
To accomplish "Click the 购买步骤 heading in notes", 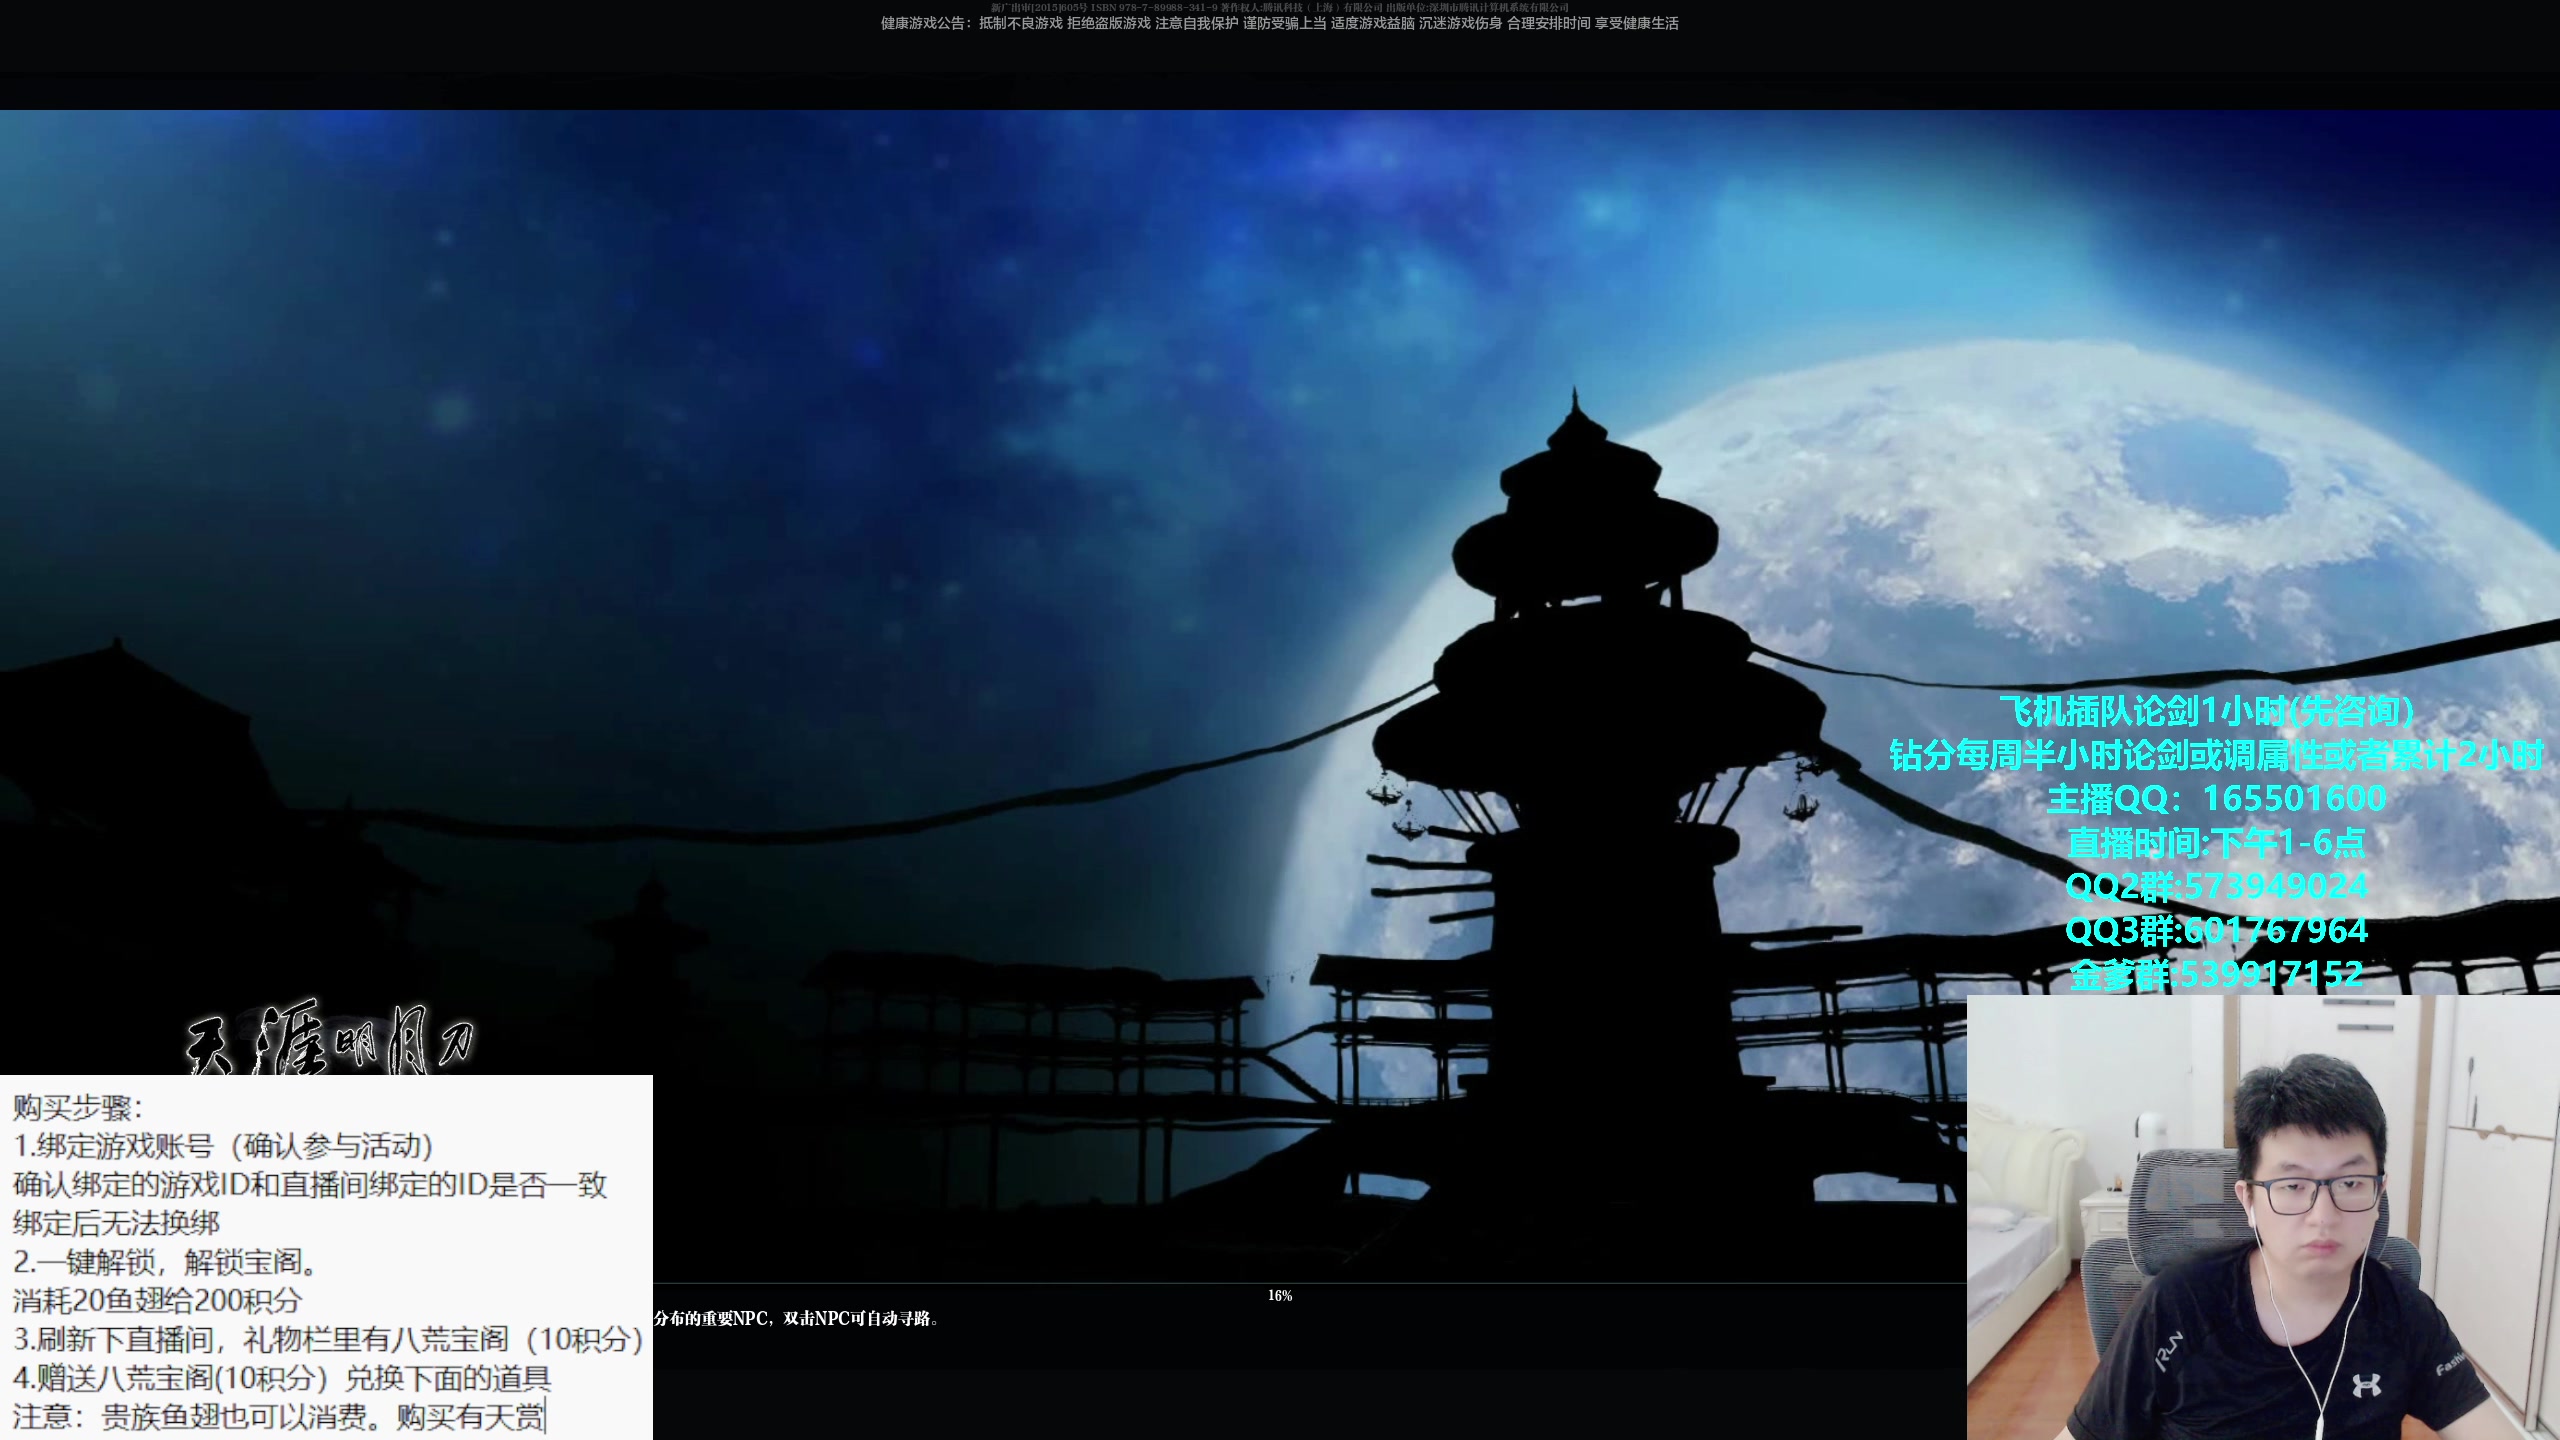I will [x=78, y=1108].
